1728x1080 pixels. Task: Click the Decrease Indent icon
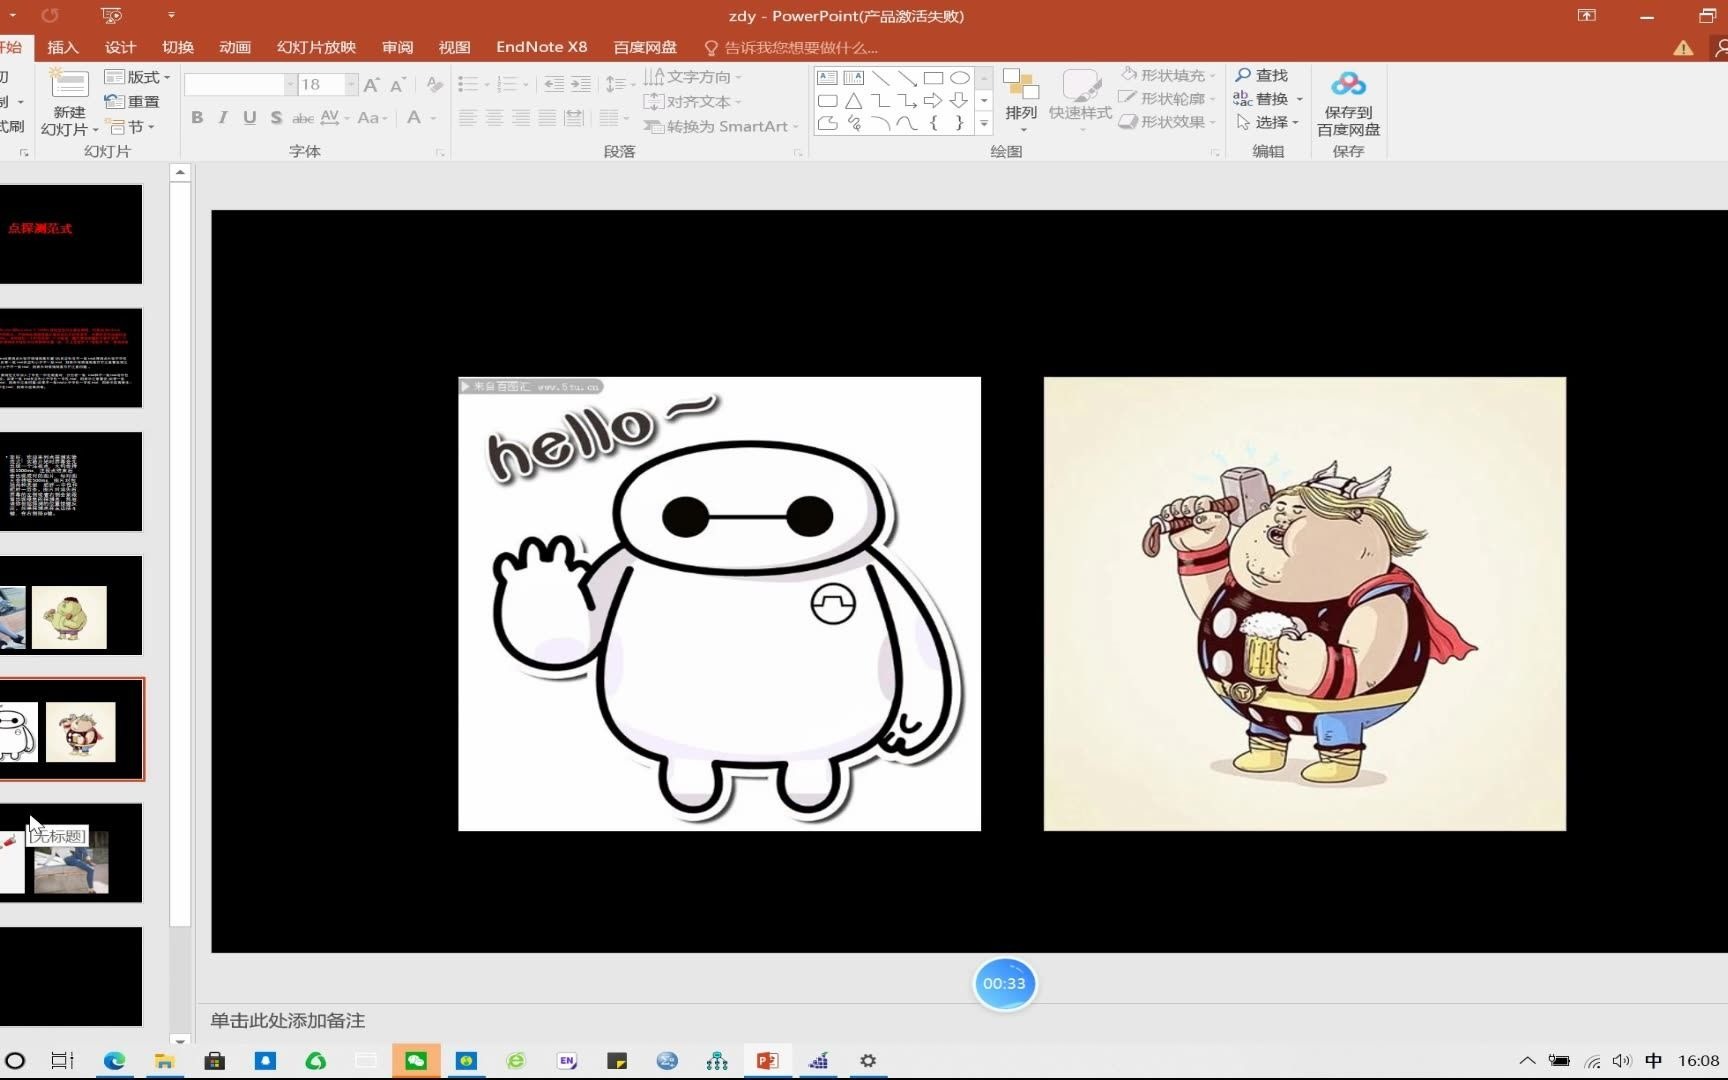click(x=554, y=85)
